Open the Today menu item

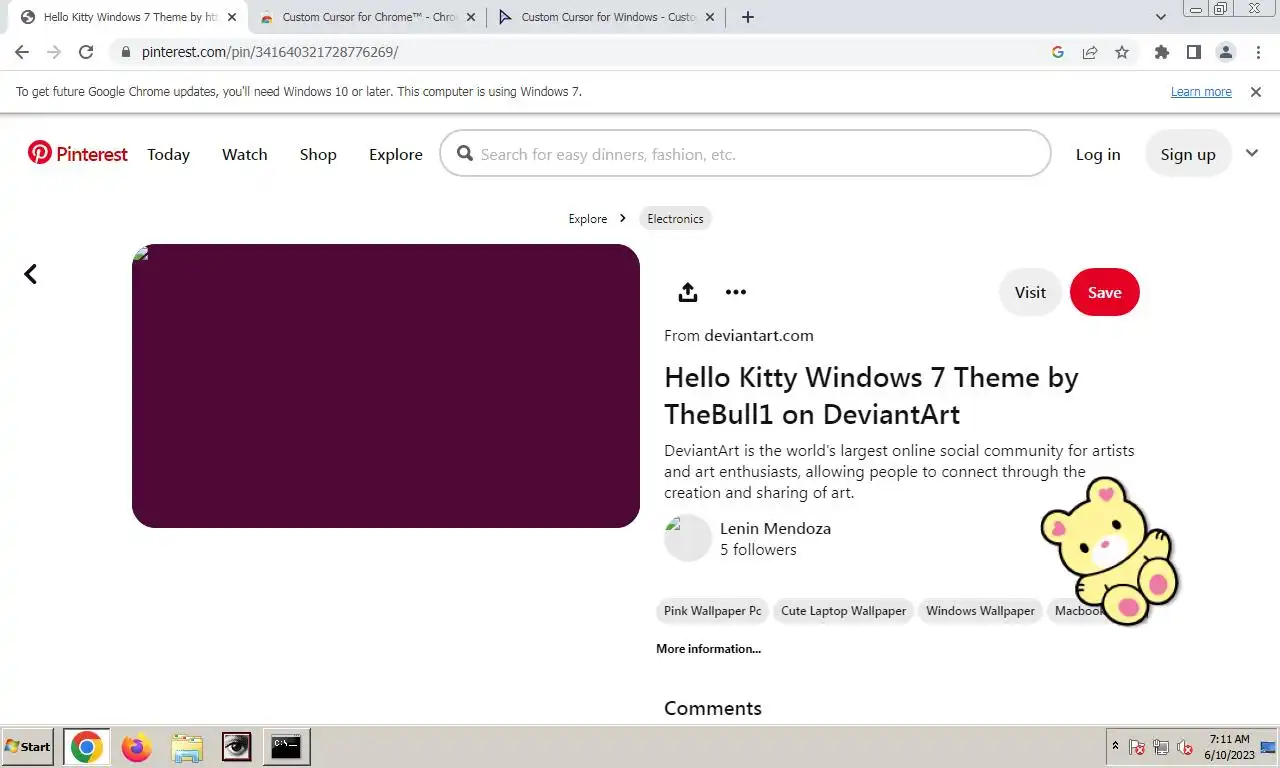168,154
